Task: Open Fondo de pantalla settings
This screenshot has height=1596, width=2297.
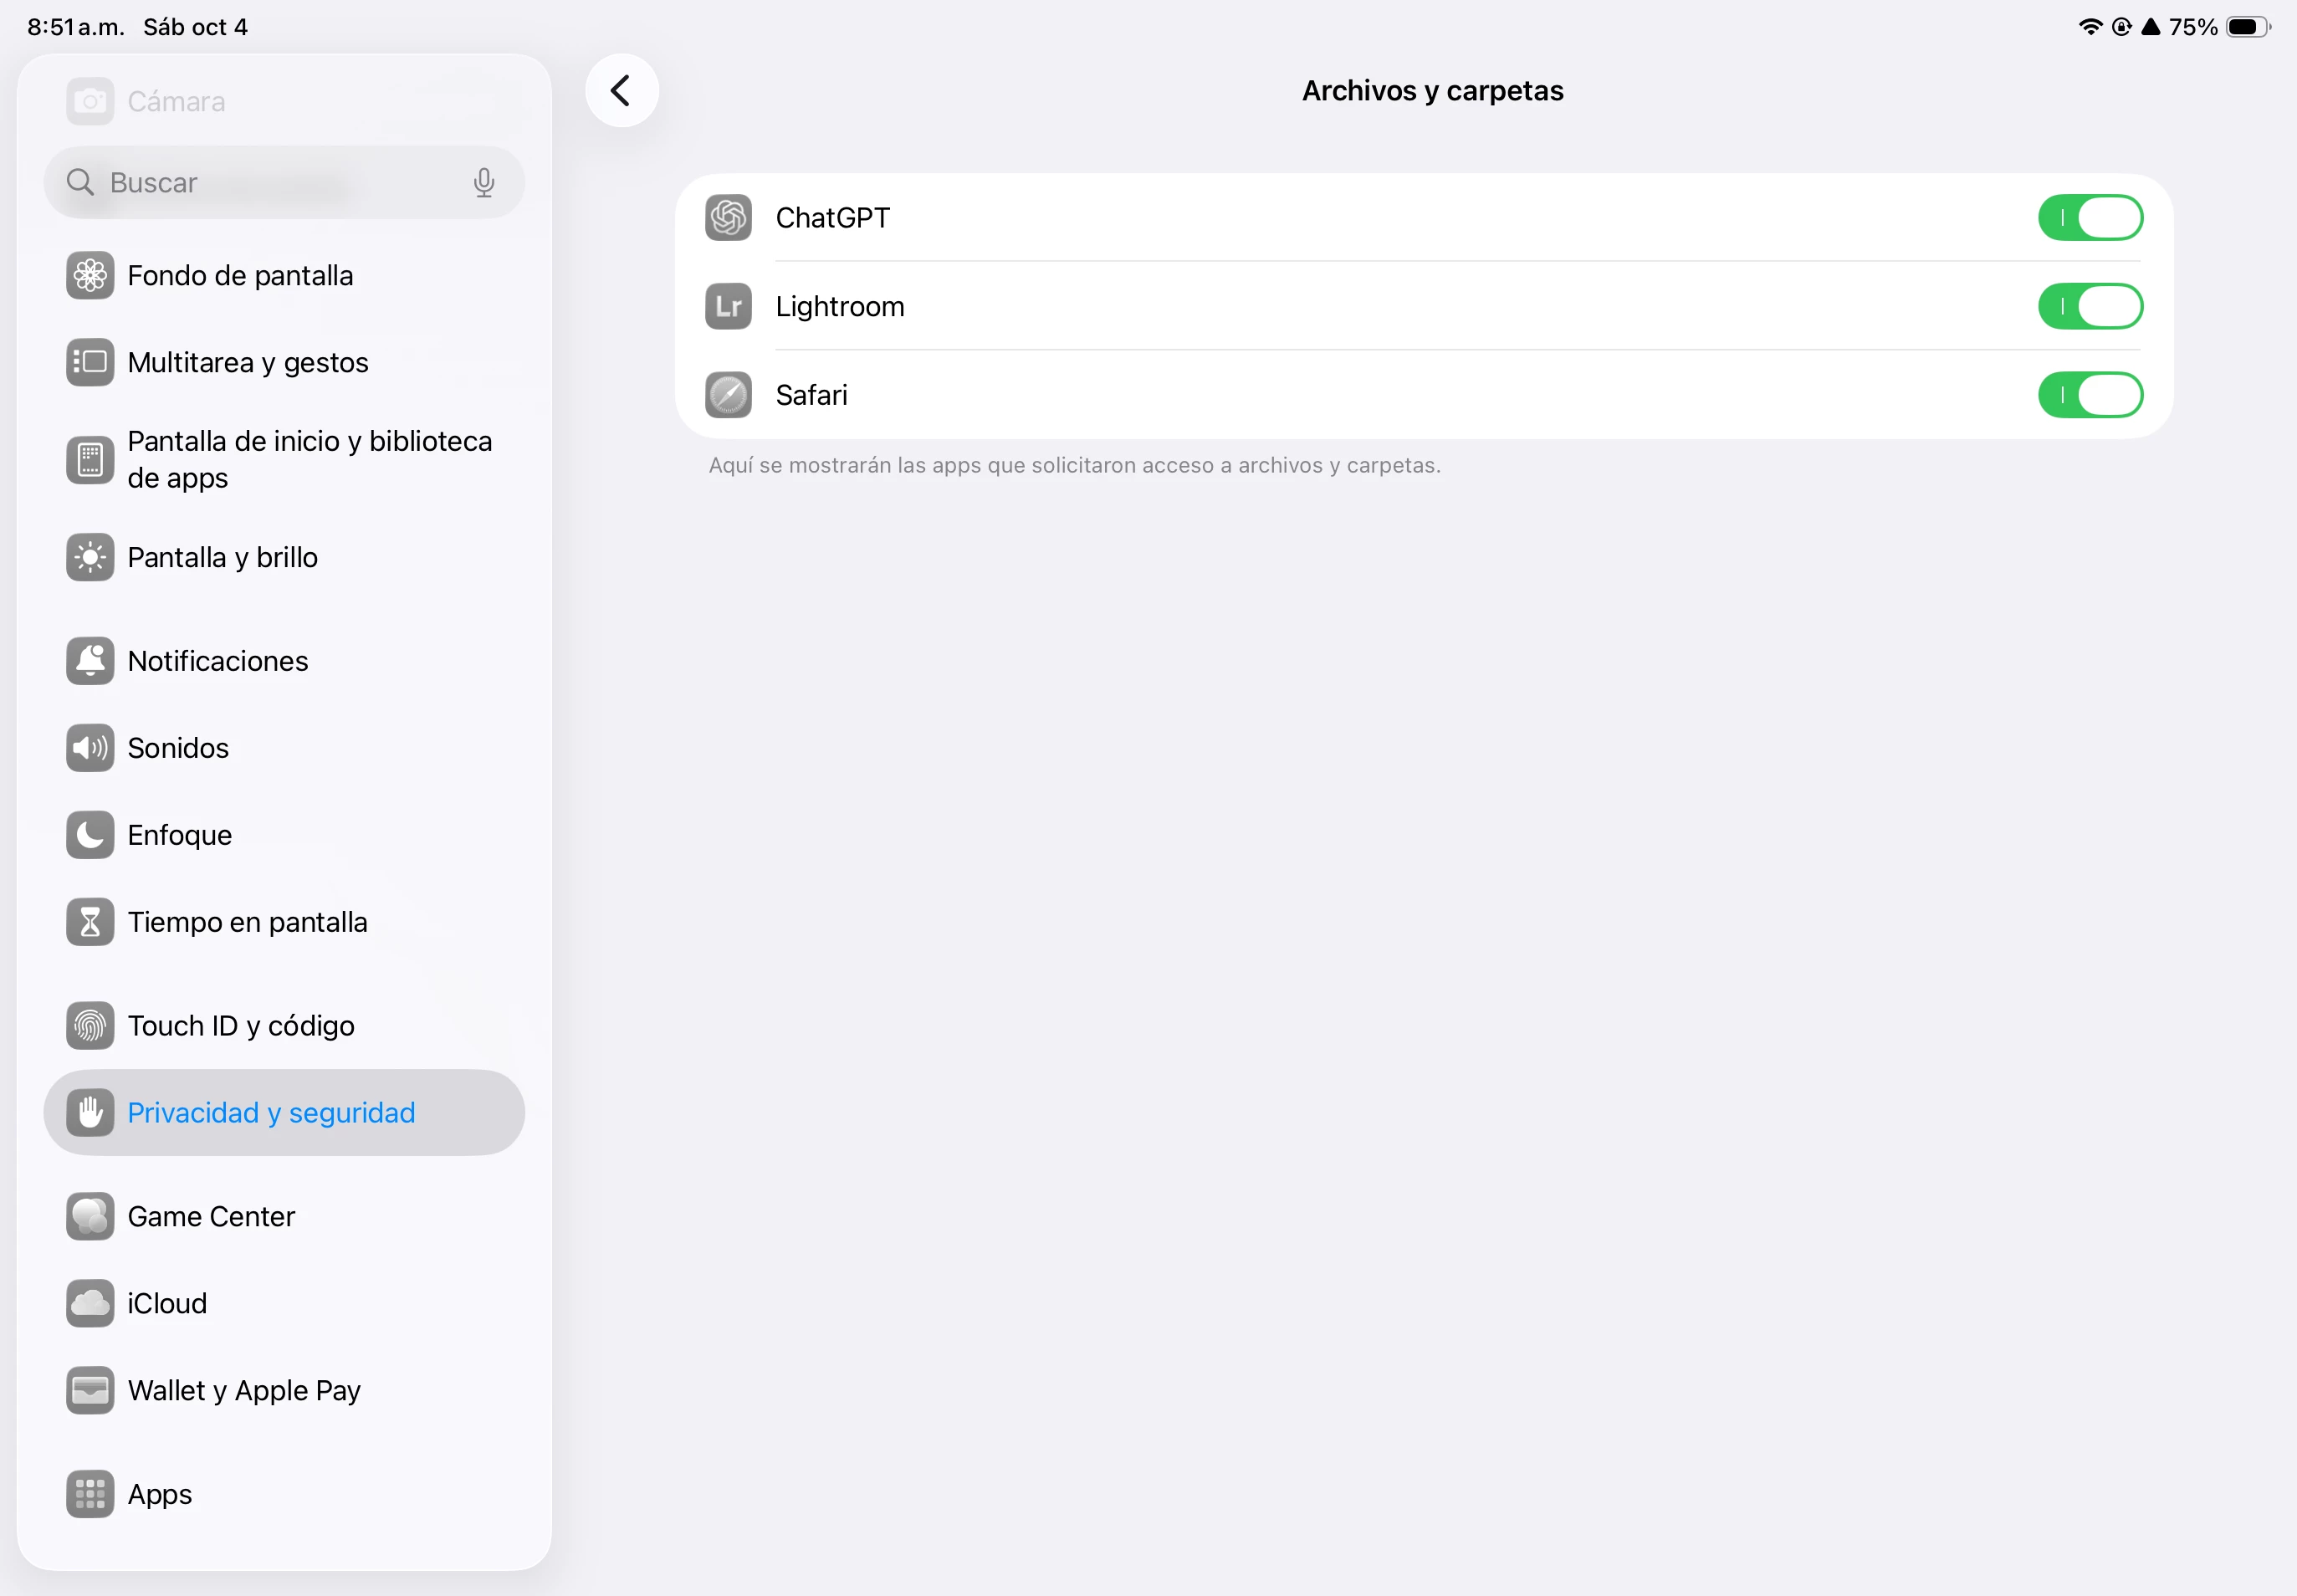Action: [240, 276]
